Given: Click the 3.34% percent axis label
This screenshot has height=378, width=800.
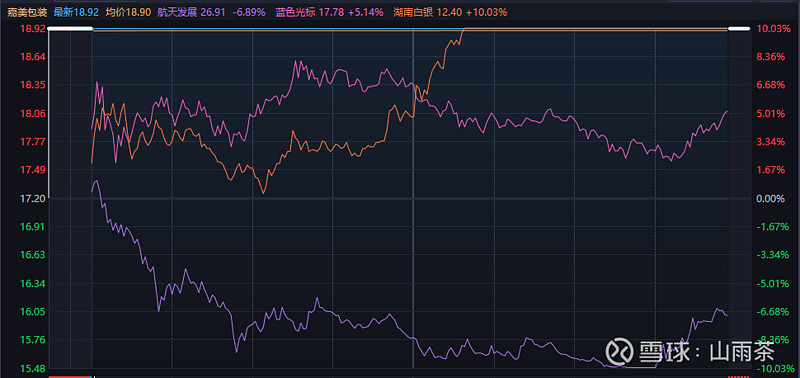Looking at the screenshot, I should 770,141.
